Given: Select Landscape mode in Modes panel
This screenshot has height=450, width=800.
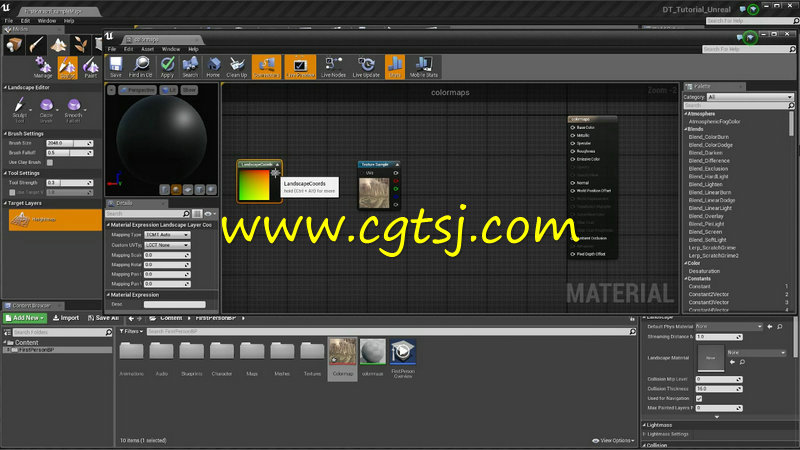Looking at the screenshot, I should [58, 45].
